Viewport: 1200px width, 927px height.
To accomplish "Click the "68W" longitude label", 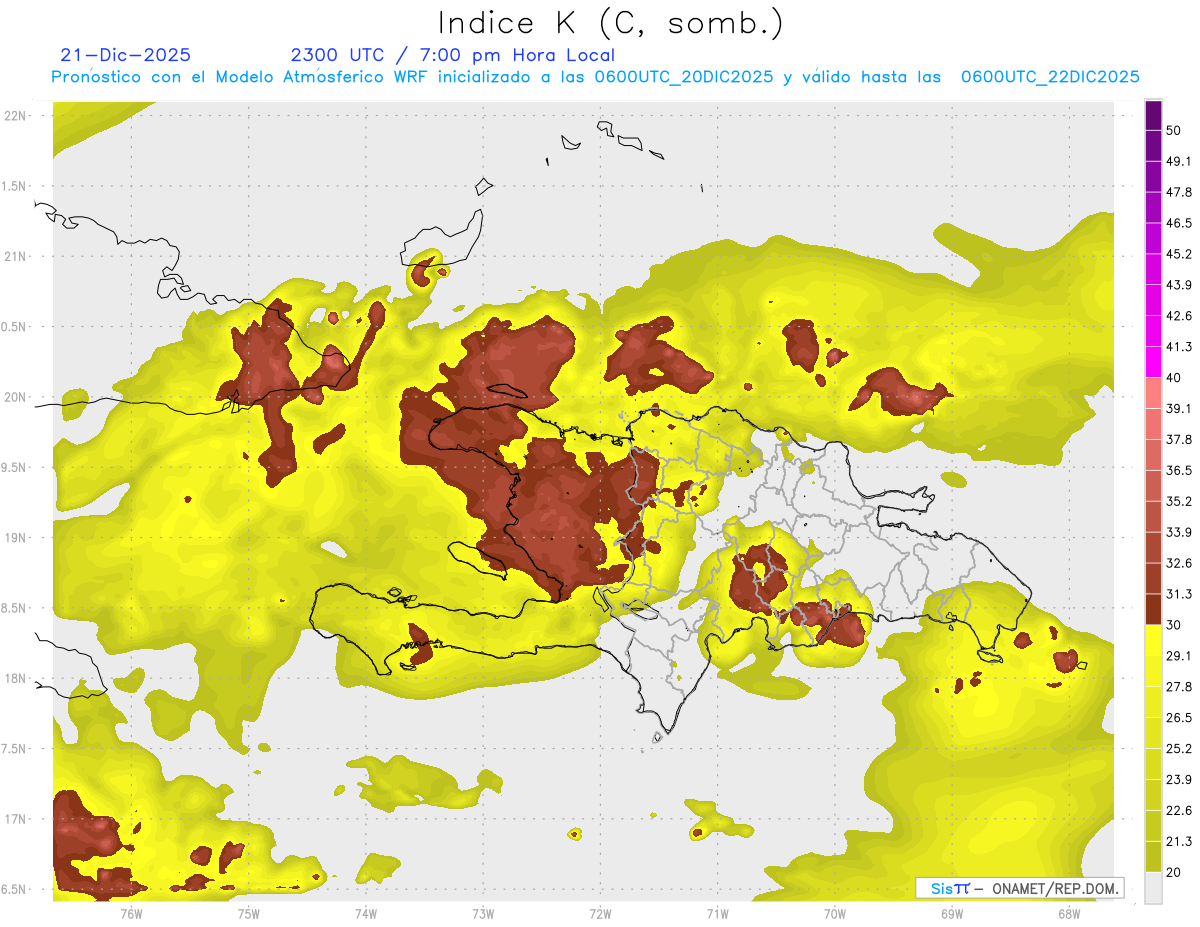I will 1069,914.
